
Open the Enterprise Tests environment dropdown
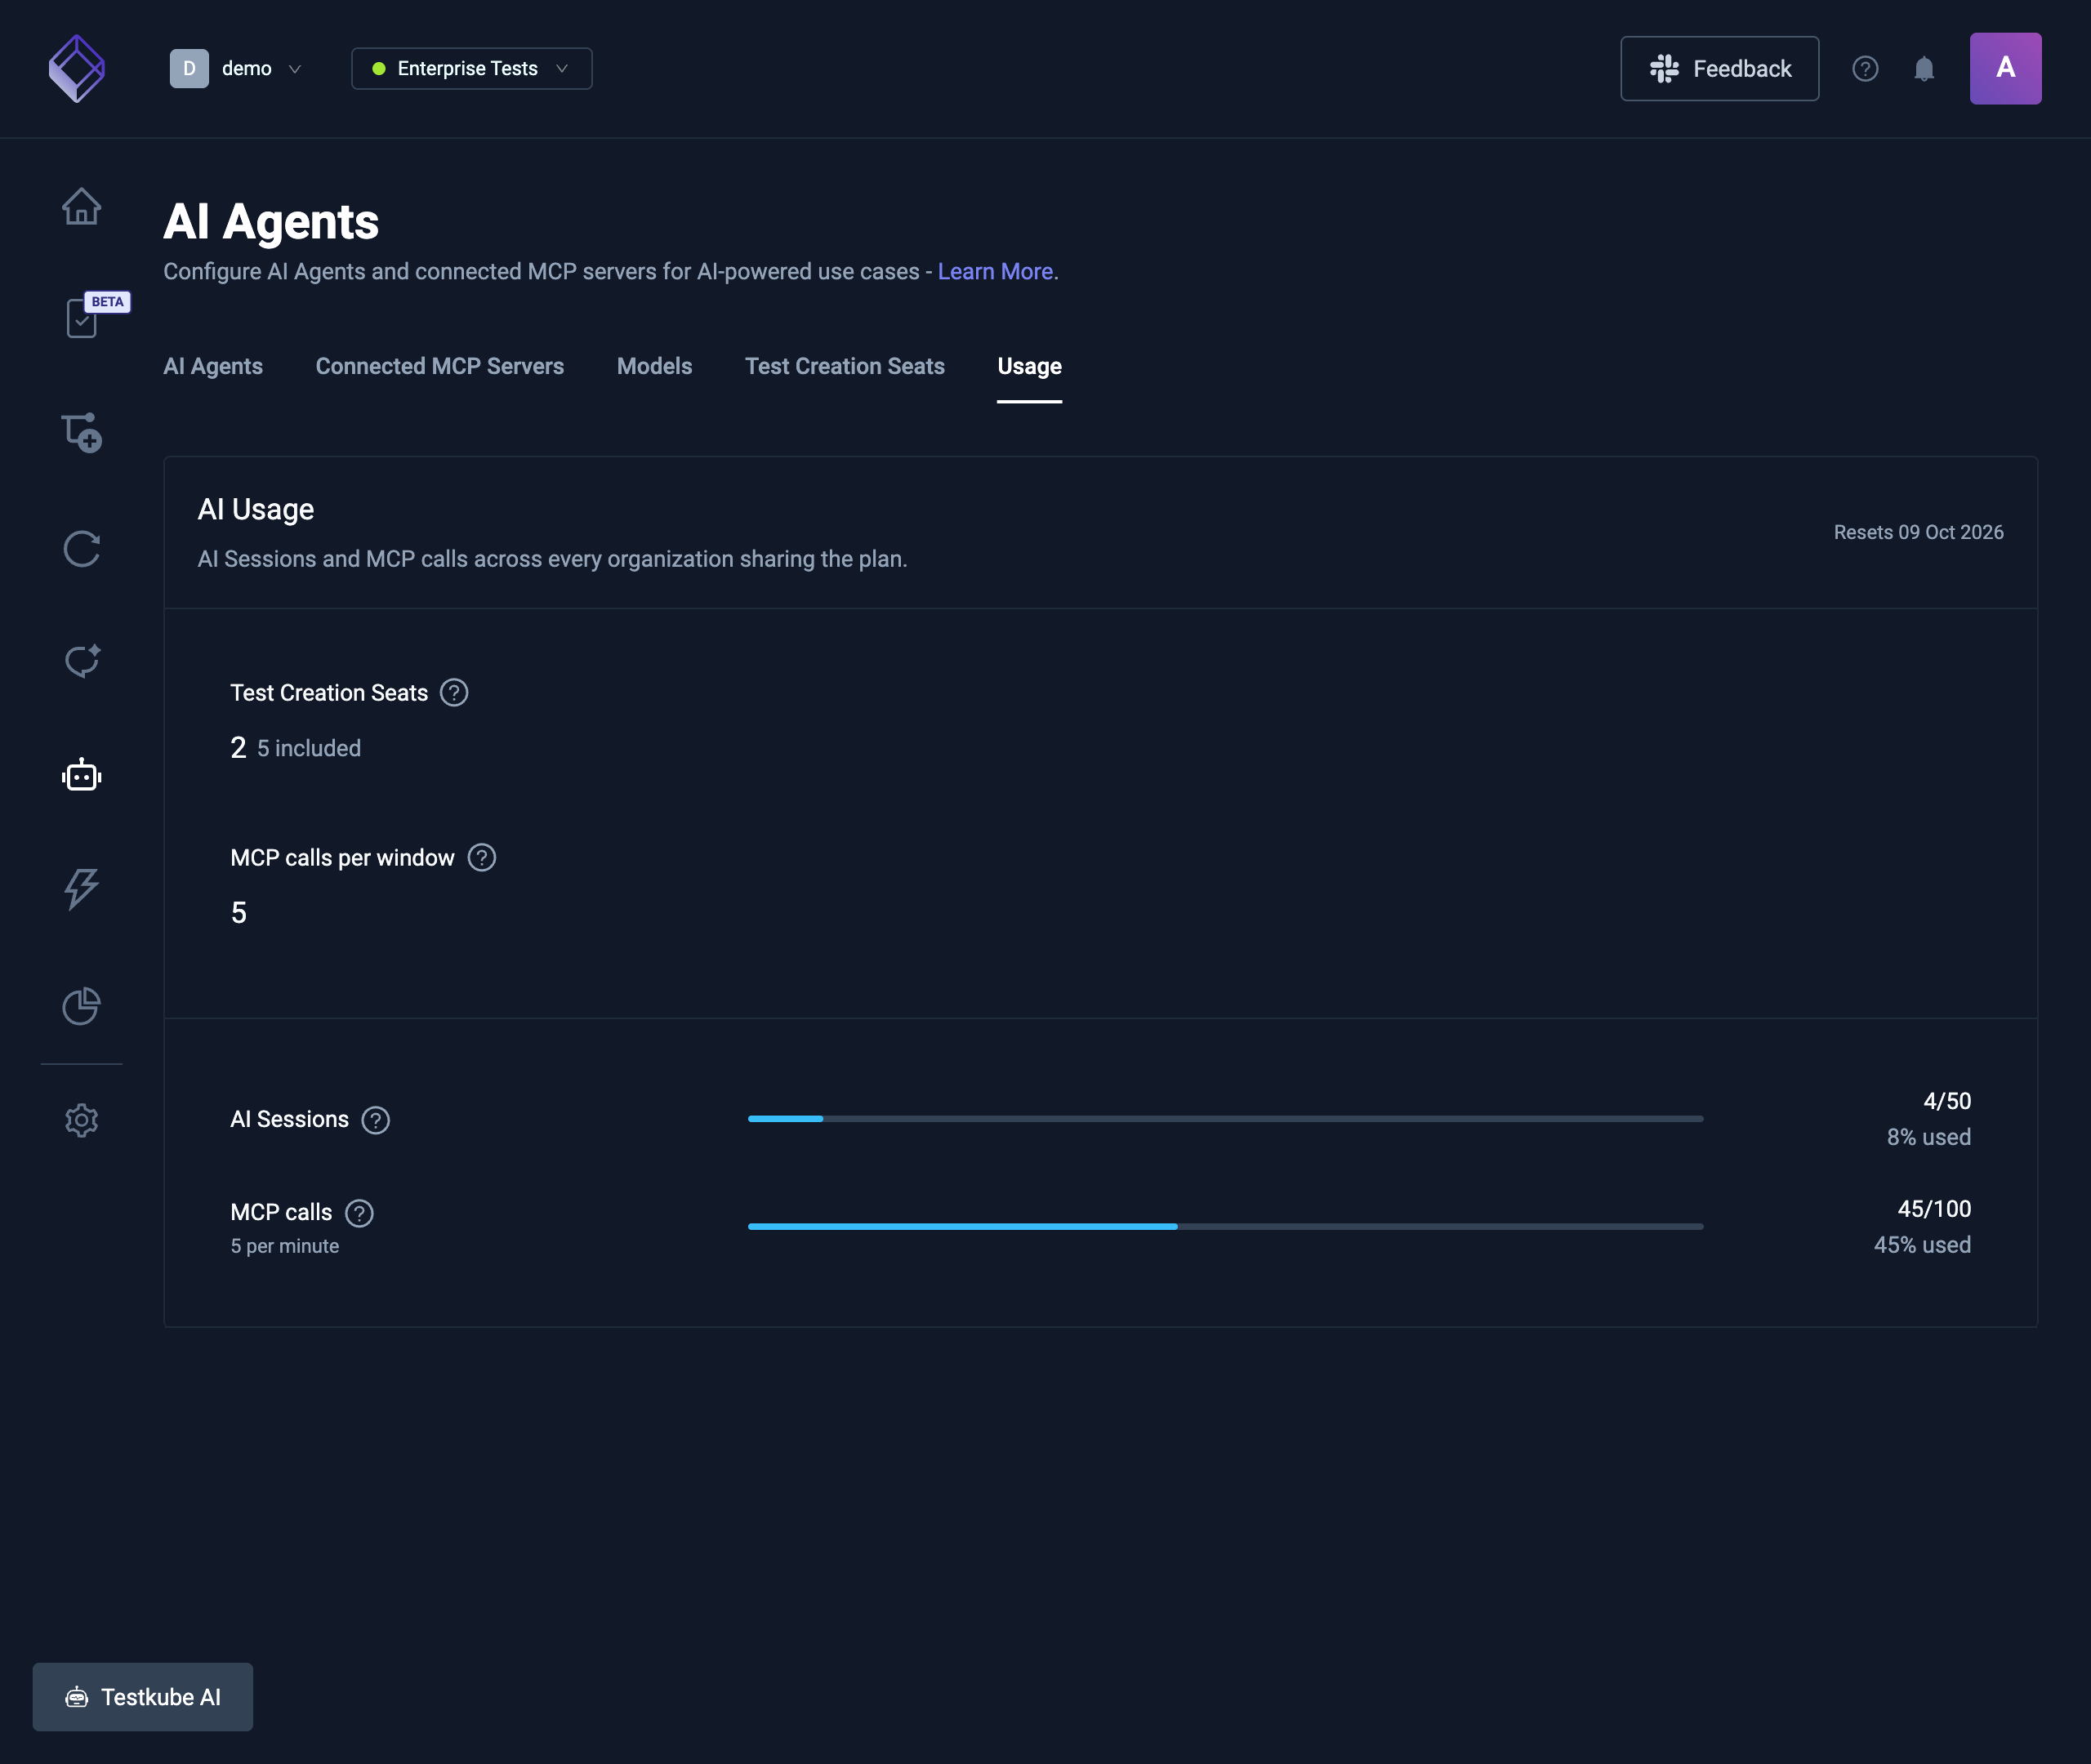click(471, 69)
